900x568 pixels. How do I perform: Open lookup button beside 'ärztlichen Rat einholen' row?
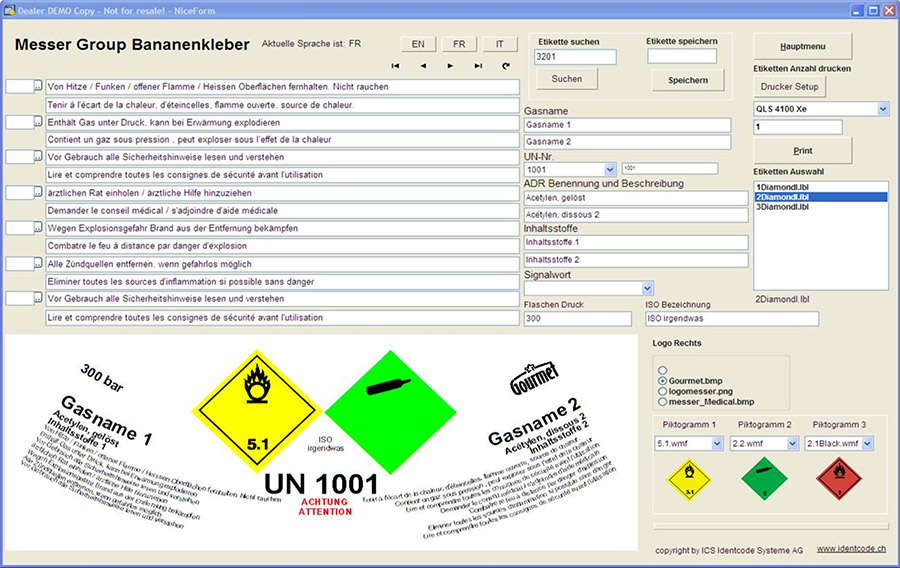[x=38, y=193]
